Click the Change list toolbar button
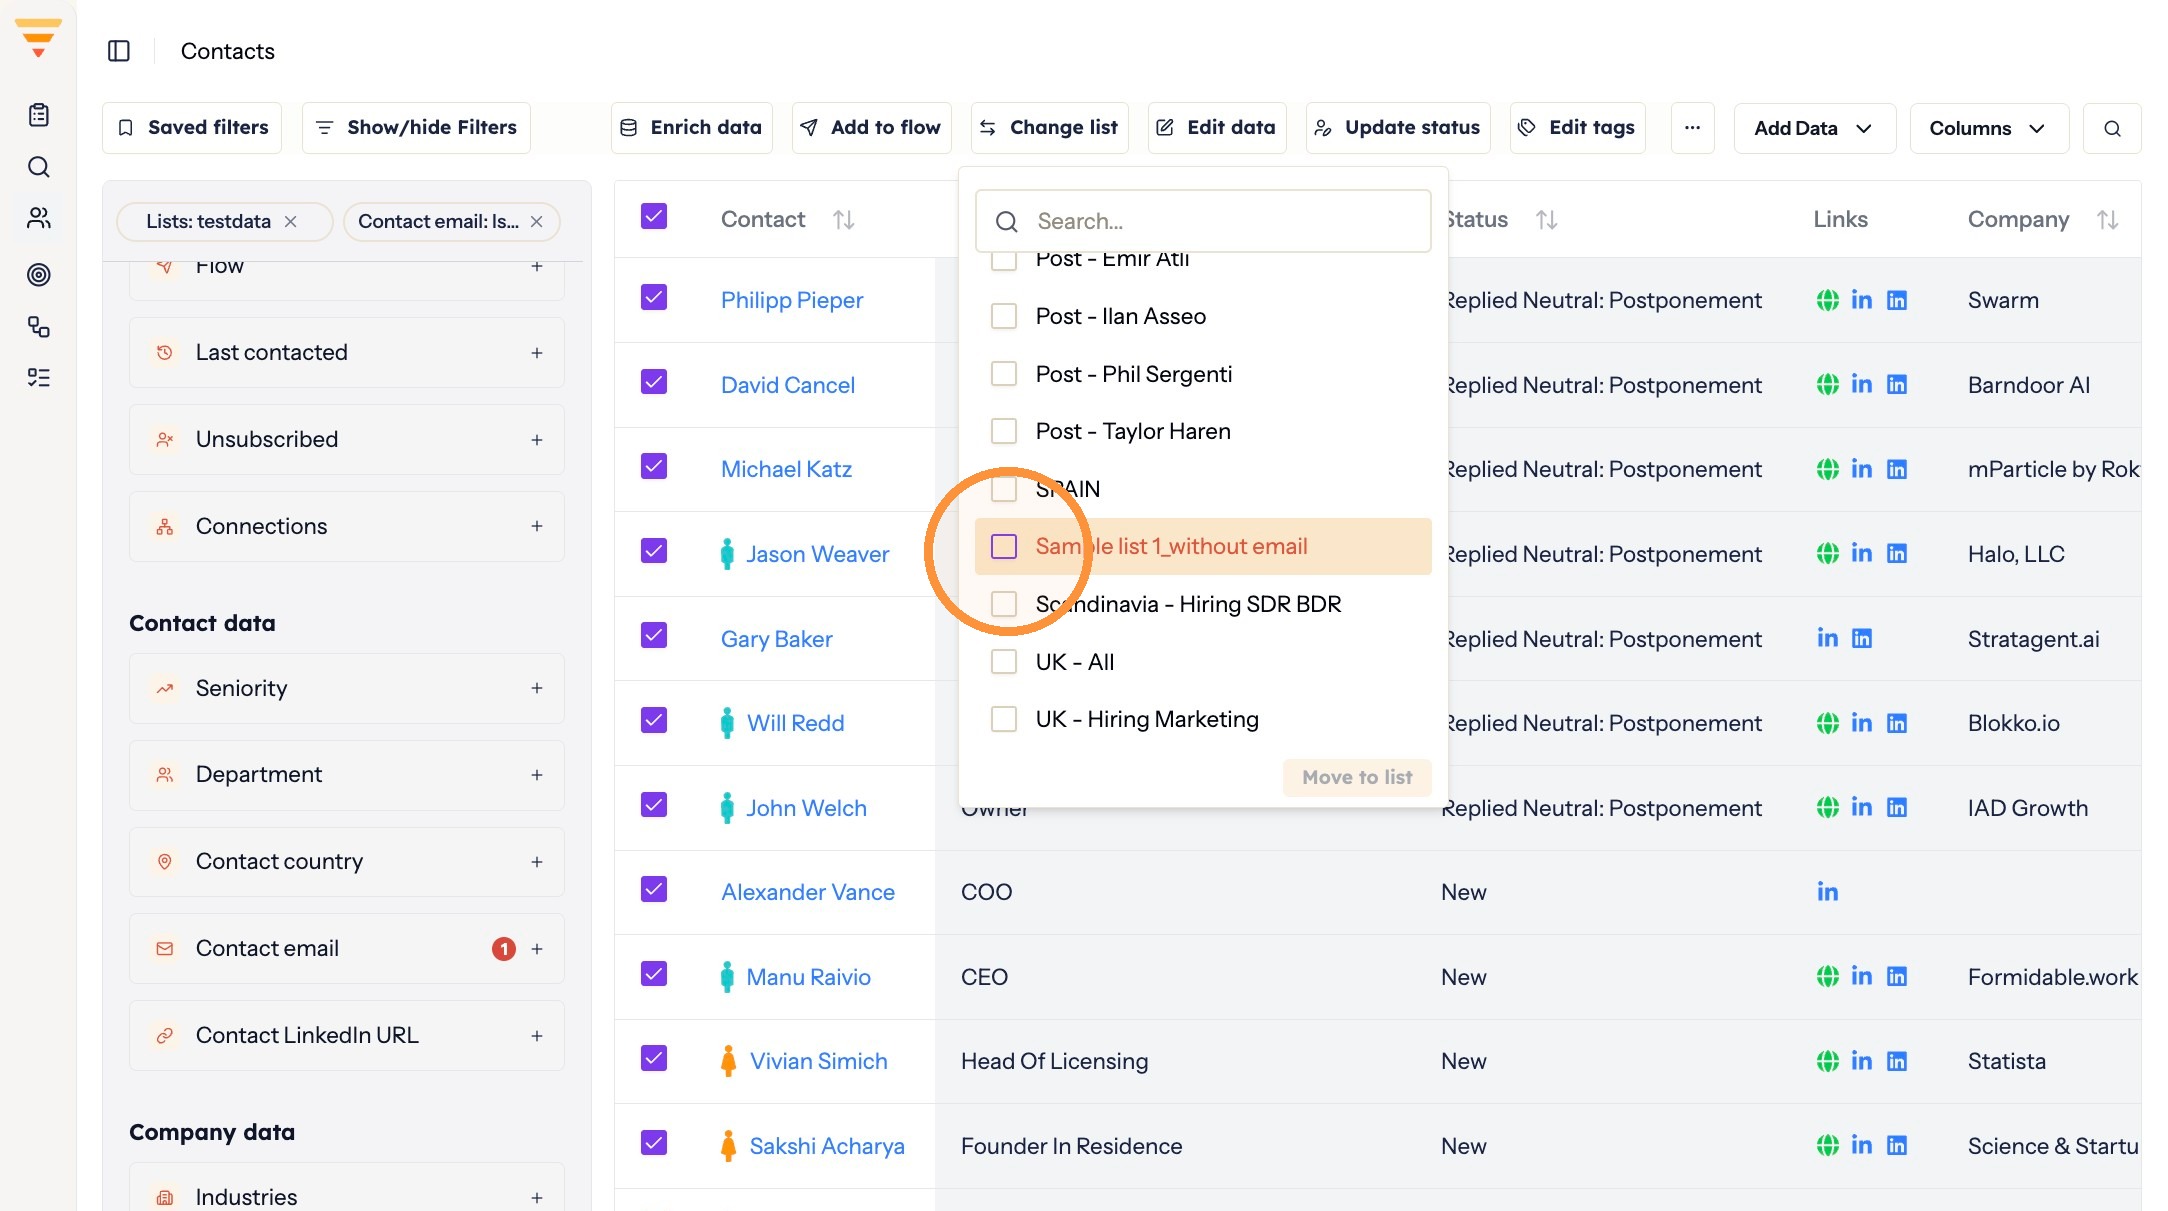Image resolution: width=2168 pixels, height=1211 pixels. coord(1049,128)
